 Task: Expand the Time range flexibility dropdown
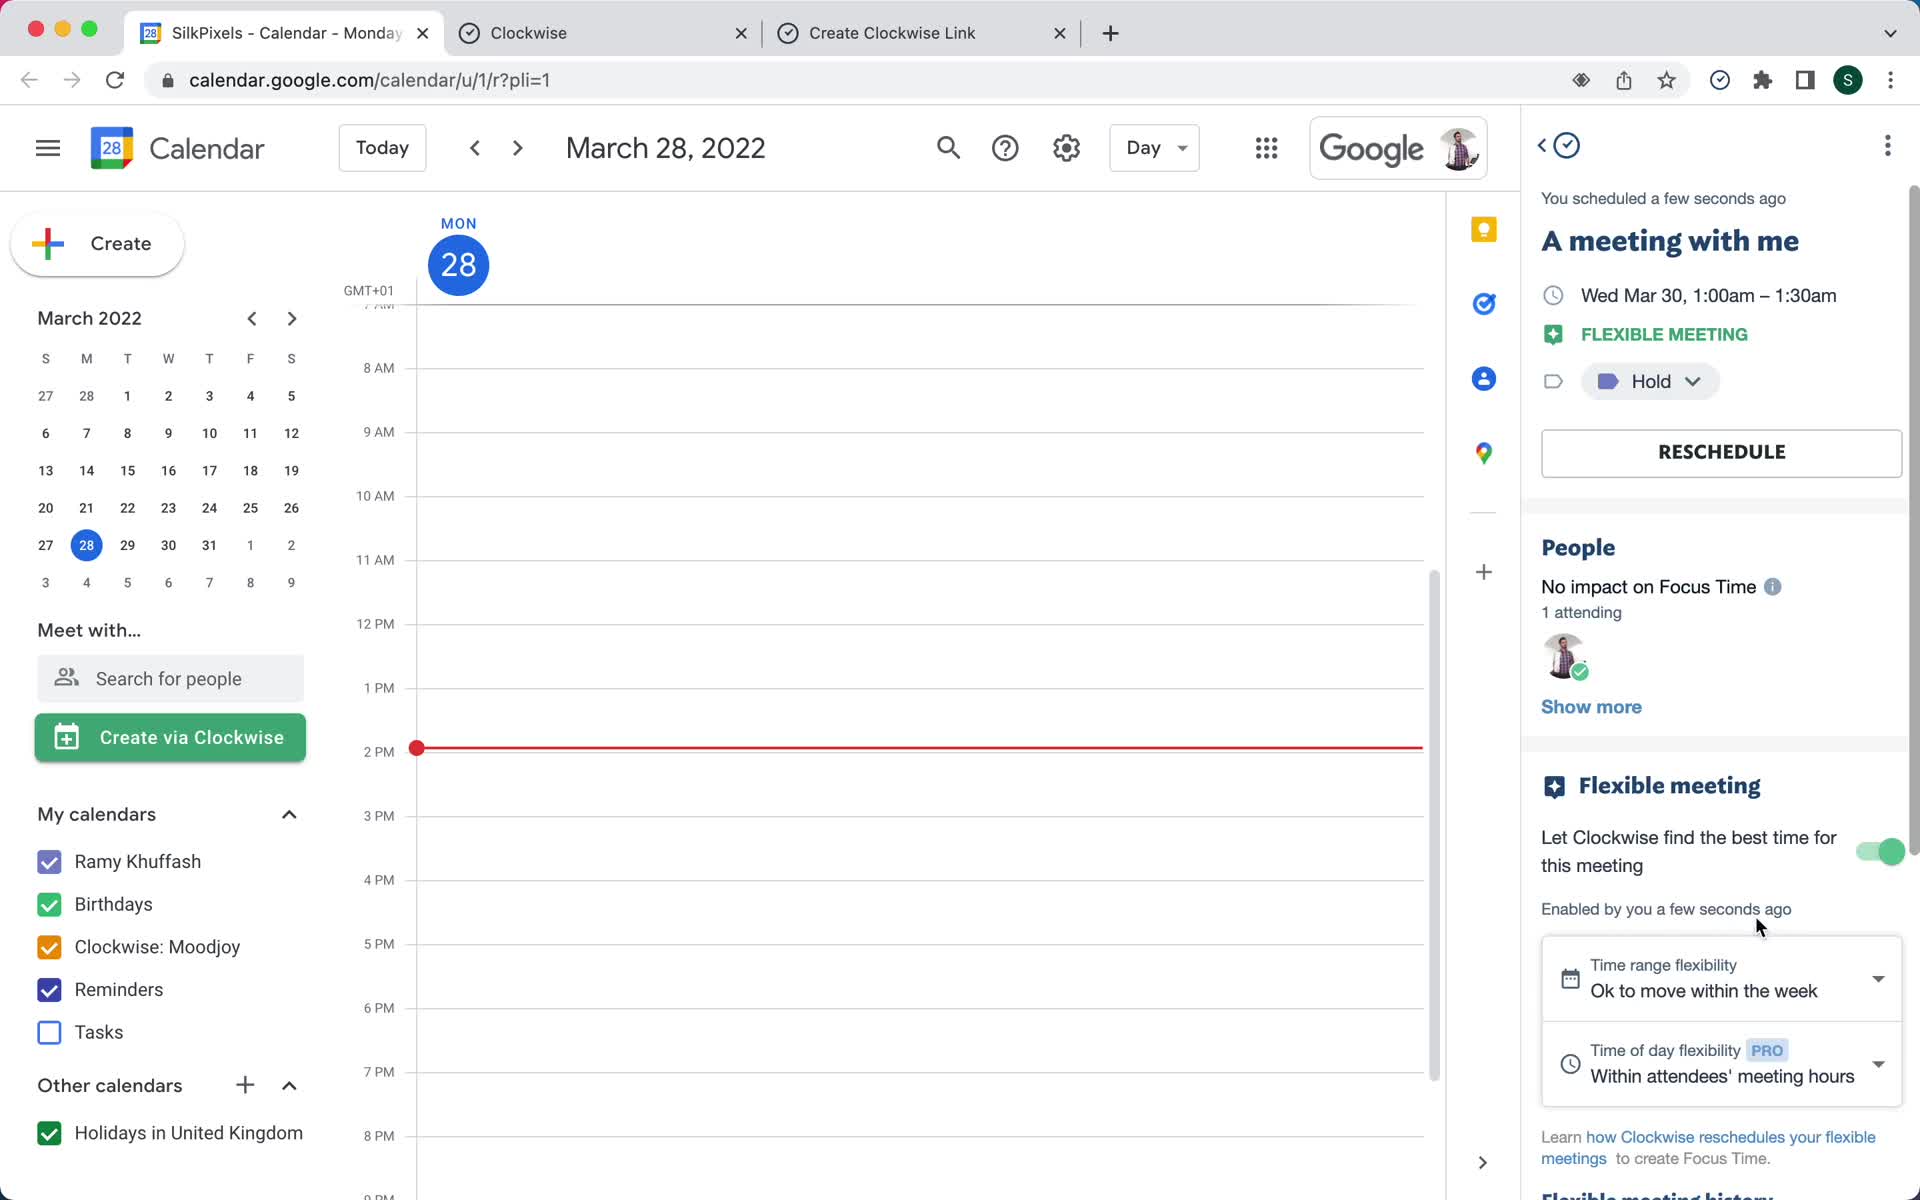(x=1877, y=977)
